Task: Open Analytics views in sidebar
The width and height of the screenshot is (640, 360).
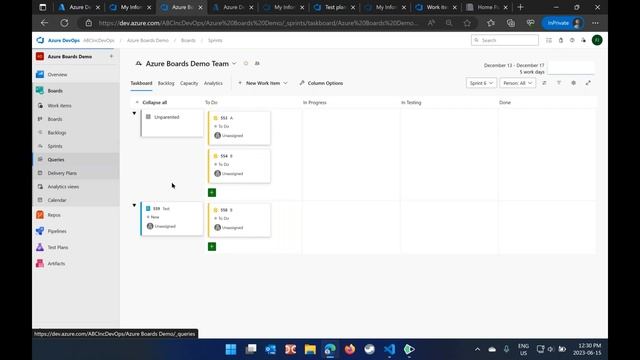Action: tap(63, 187)
